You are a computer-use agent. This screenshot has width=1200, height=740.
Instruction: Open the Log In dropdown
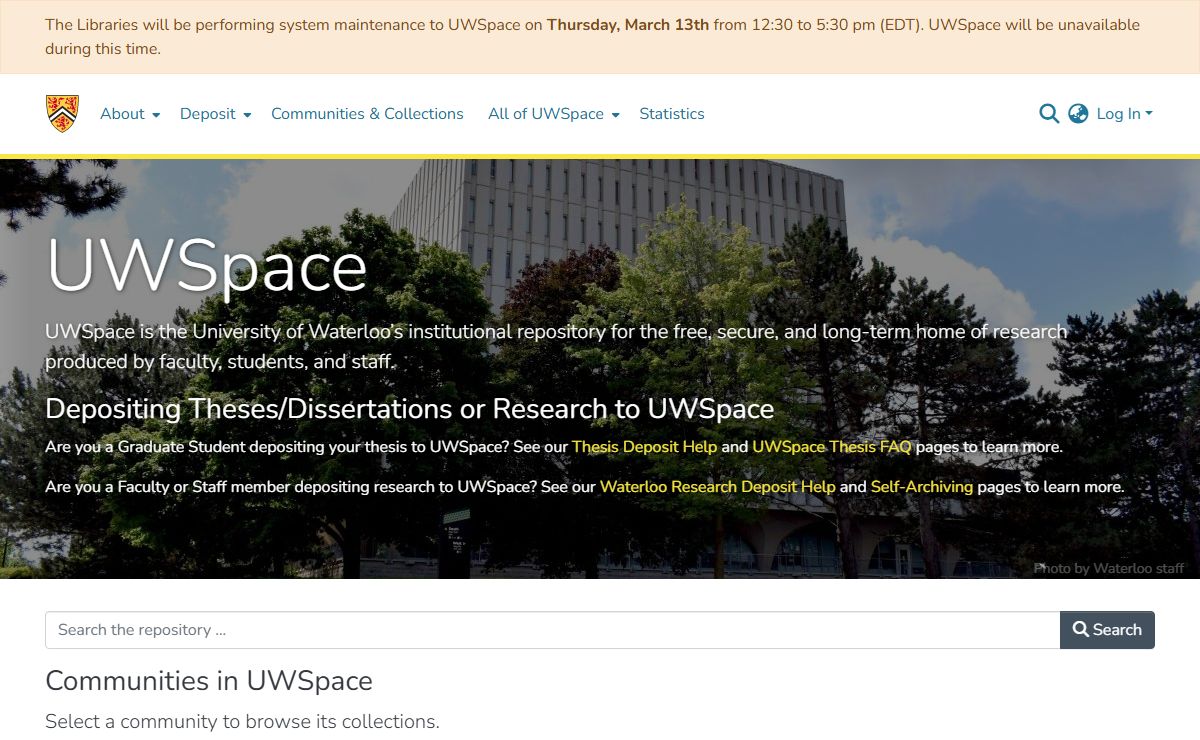[1124, 114]
